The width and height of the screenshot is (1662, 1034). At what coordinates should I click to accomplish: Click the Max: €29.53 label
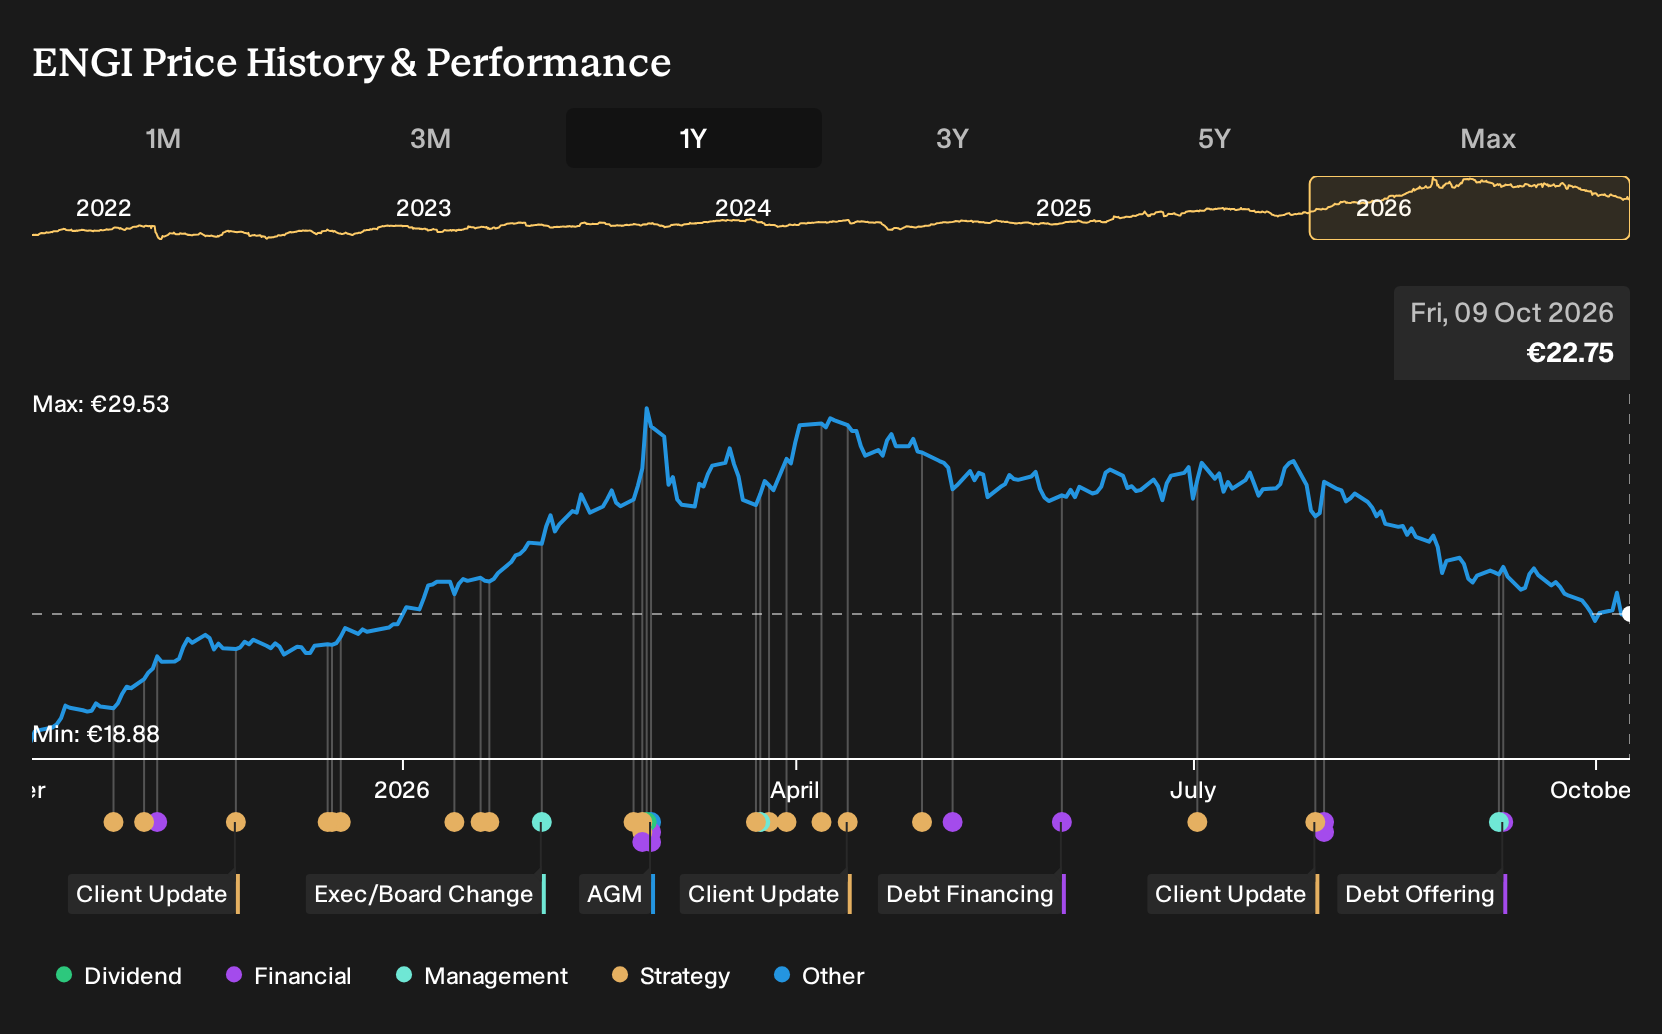[x=101, y=404]
